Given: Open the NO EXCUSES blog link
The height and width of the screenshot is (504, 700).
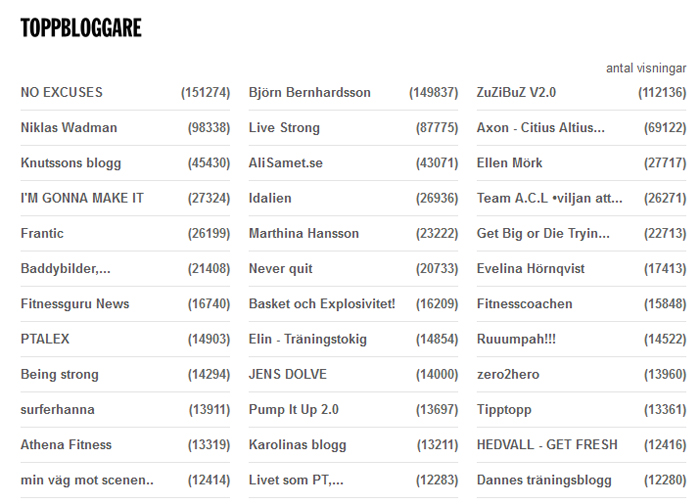Looking at the screenshot, I should 61,93.
